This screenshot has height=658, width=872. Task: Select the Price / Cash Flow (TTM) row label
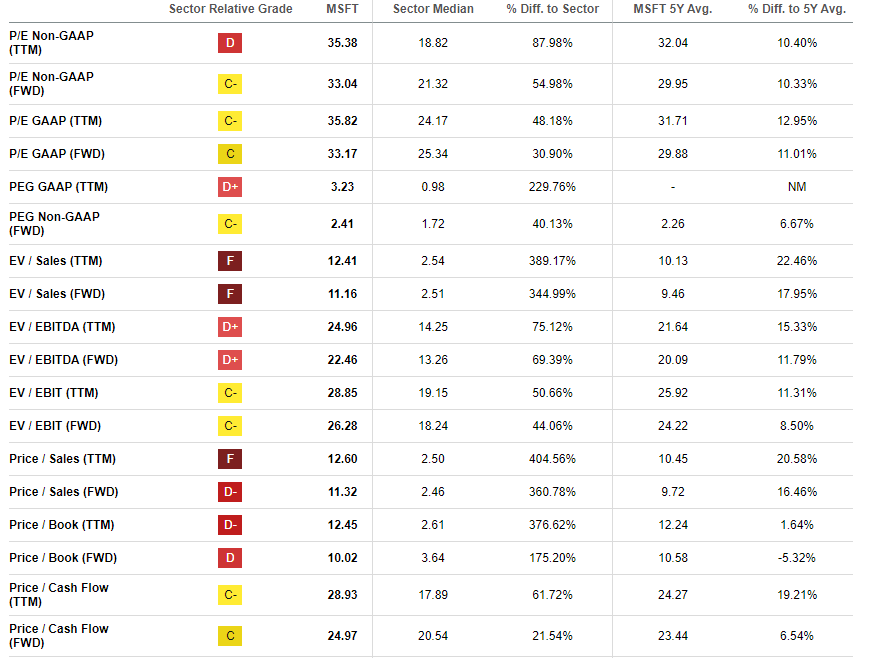click(59, 595)
